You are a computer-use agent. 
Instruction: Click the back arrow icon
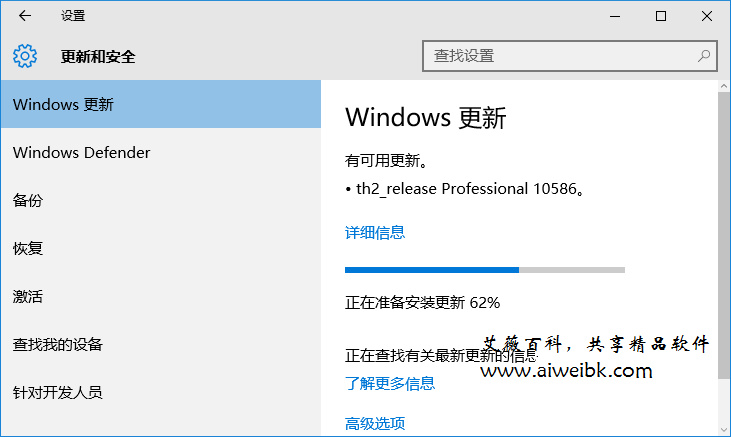pos(25,16)
